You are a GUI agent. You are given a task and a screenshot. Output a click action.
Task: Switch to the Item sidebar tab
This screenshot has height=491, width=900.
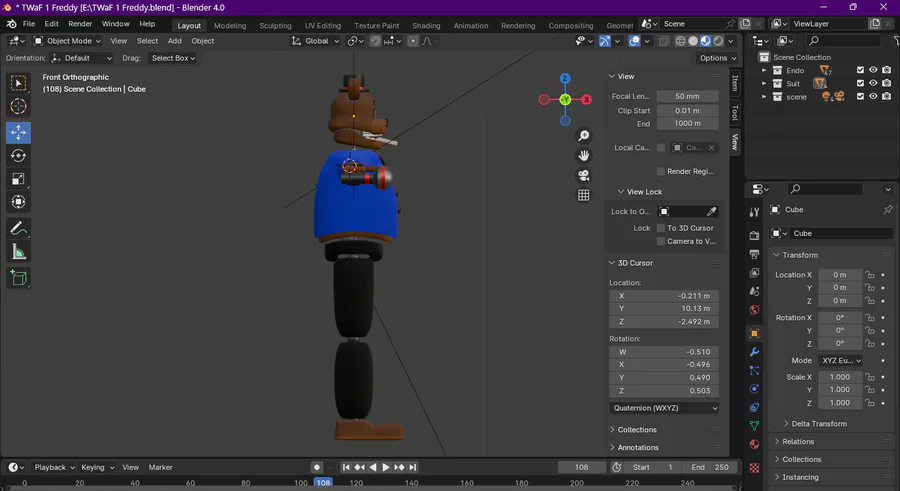(x=735, y=84)
